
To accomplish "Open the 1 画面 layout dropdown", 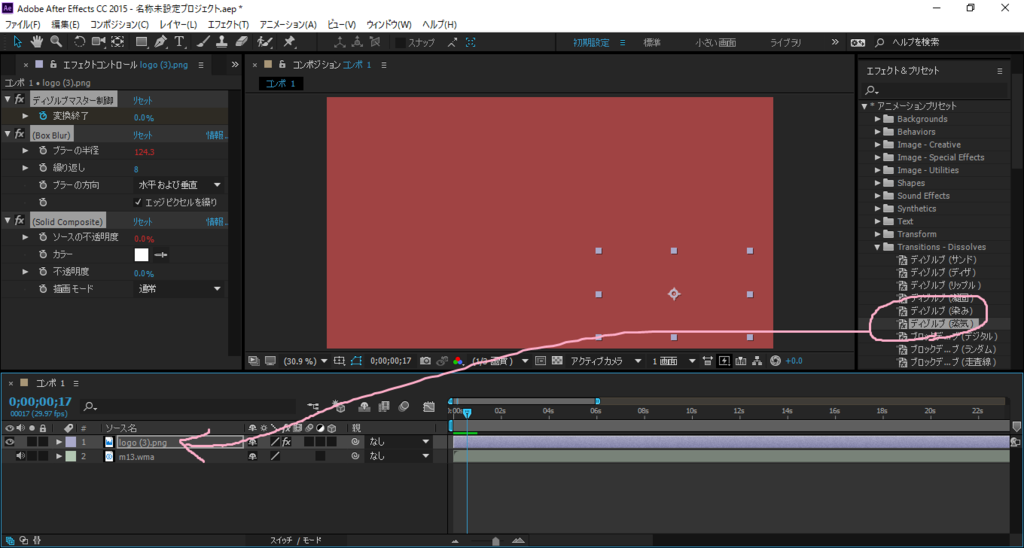I will tap(673, 361).
